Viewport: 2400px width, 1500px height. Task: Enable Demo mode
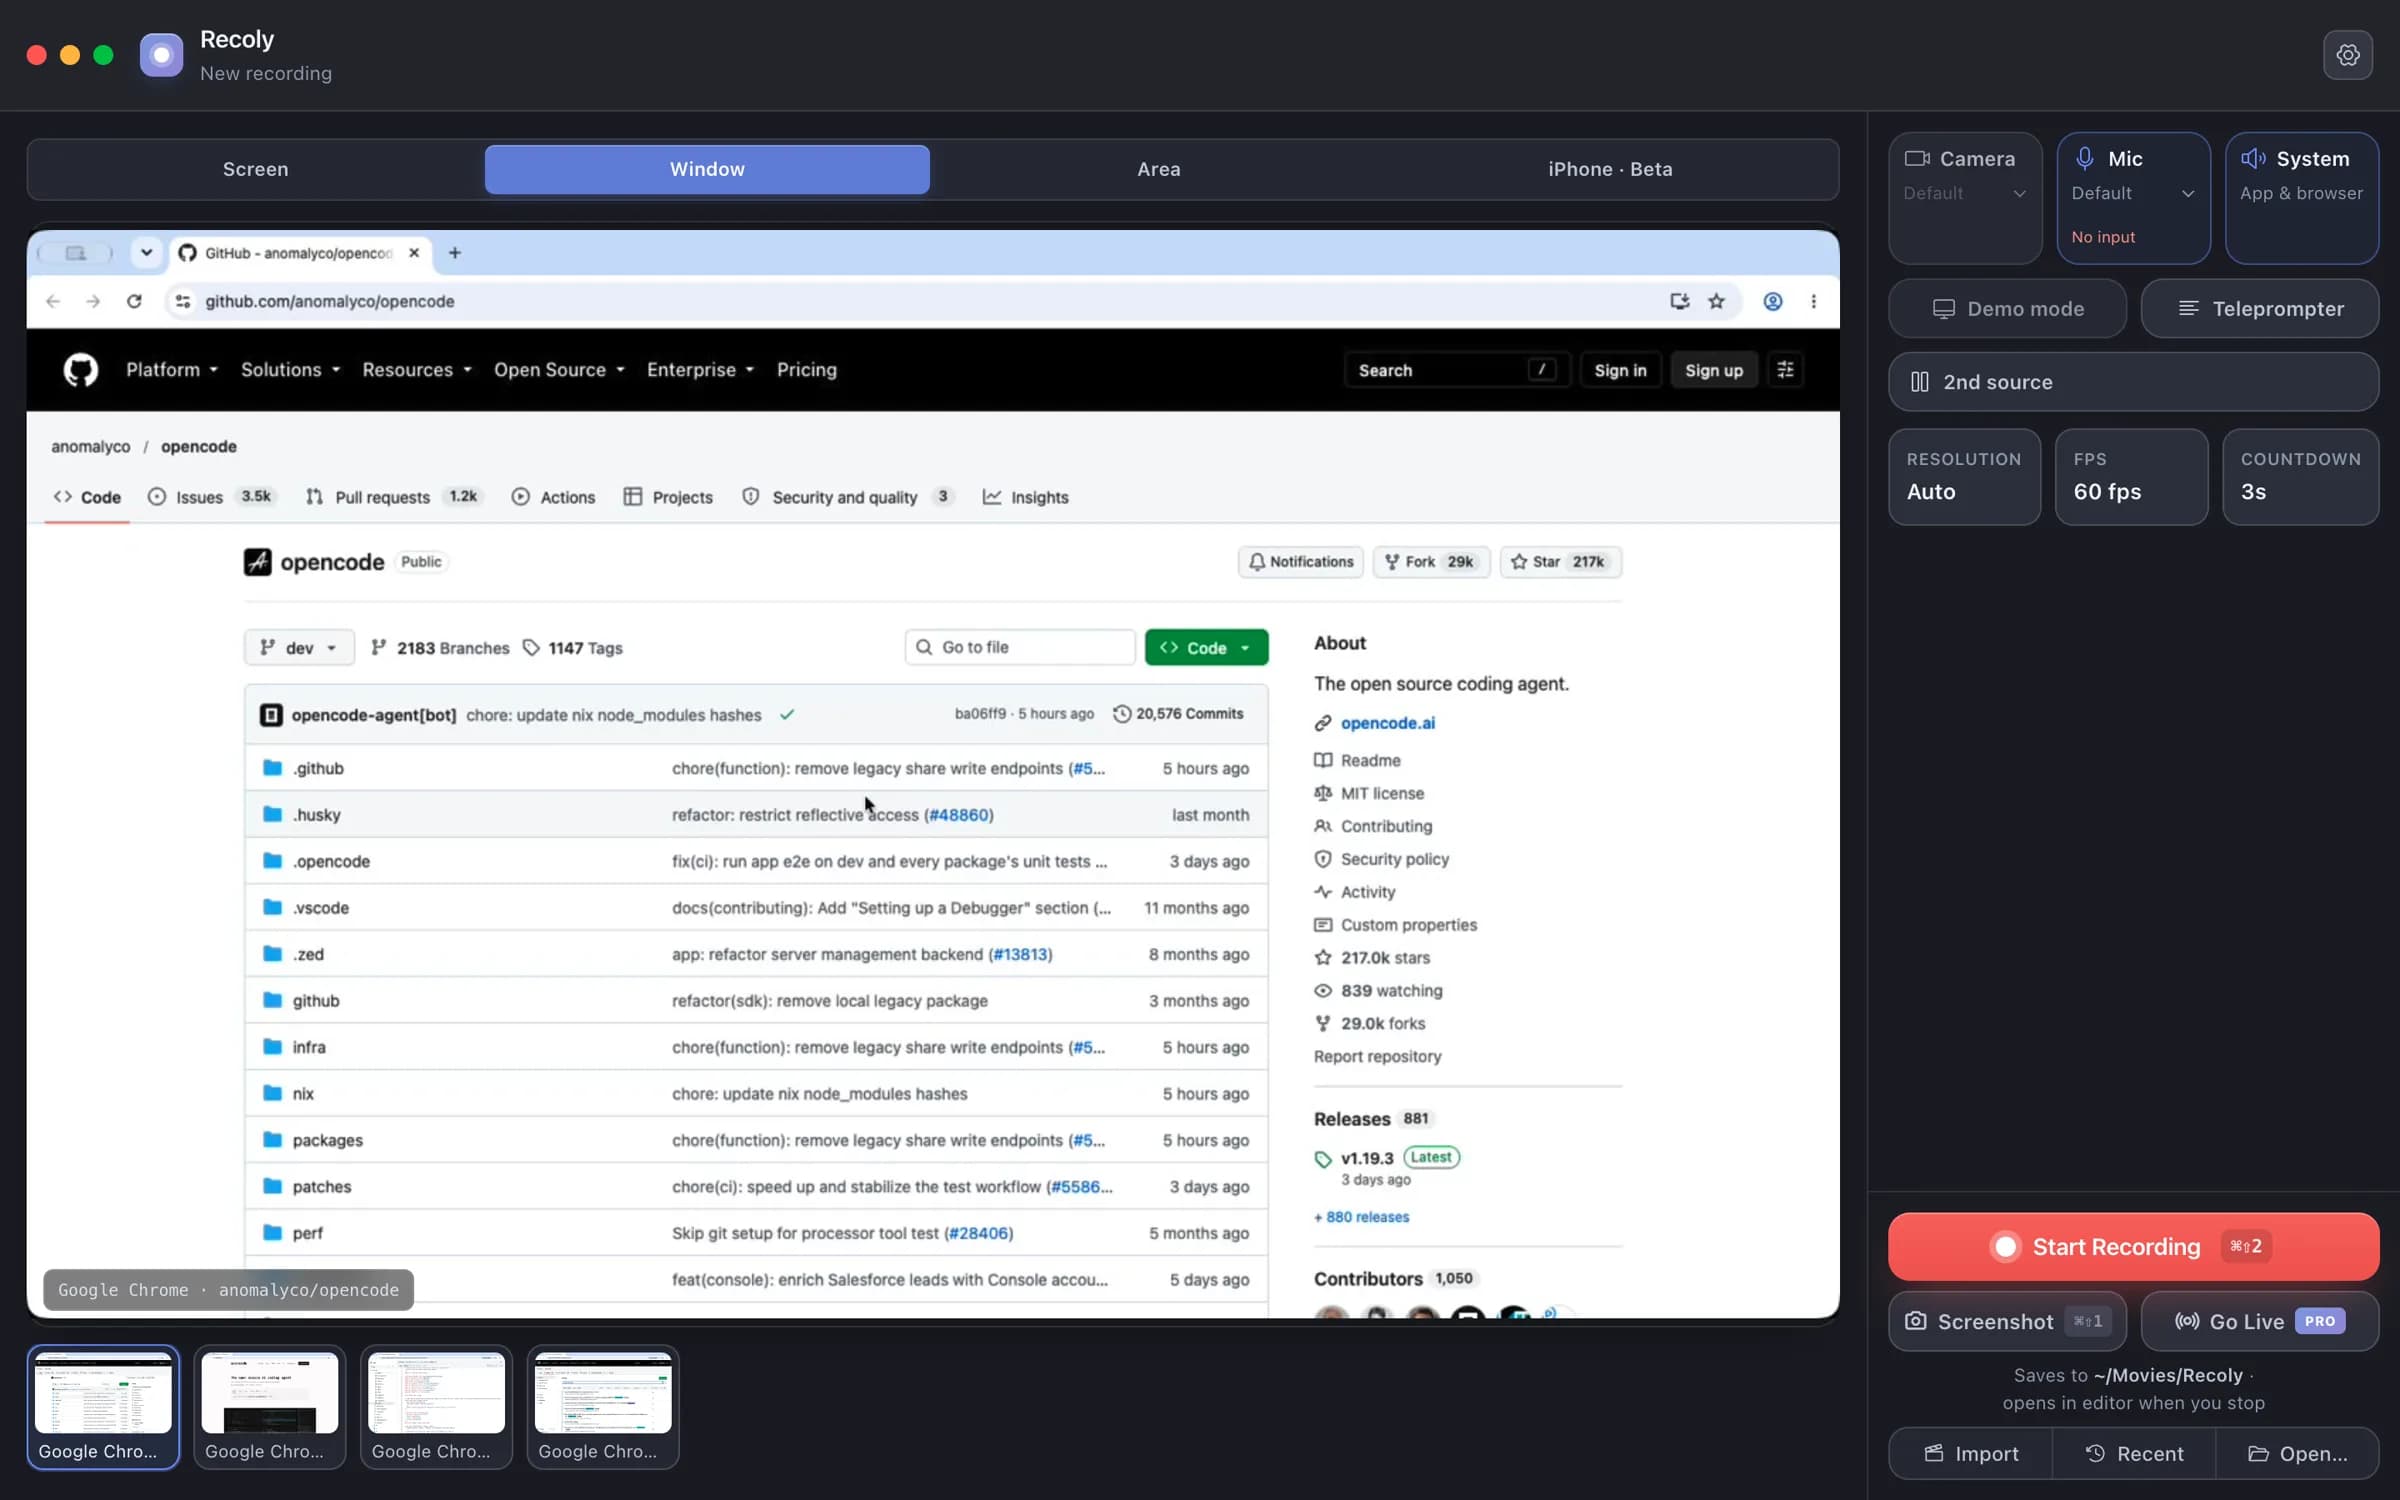[x=2007, y=309]
